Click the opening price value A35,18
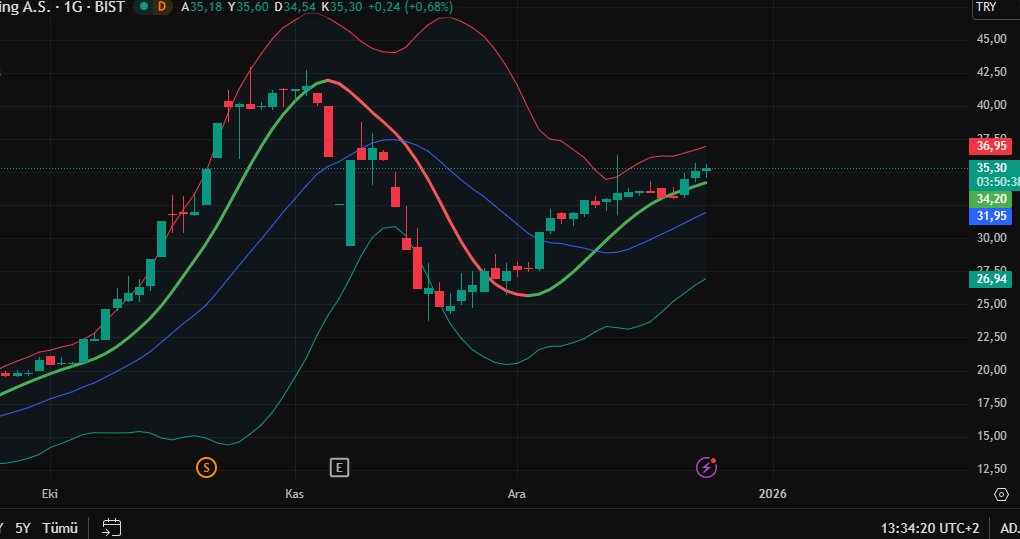 [202, 7]
